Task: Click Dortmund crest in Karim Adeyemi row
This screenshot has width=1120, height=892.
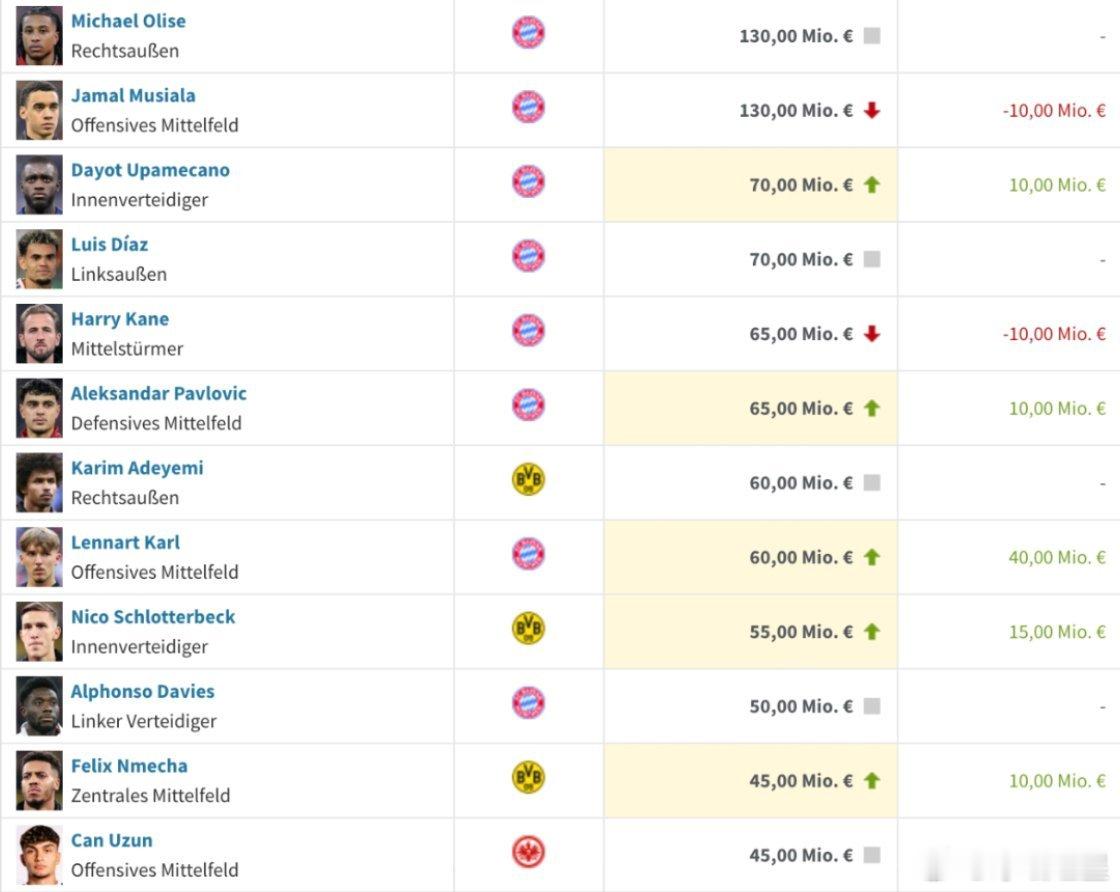Action: pos(528,480)
